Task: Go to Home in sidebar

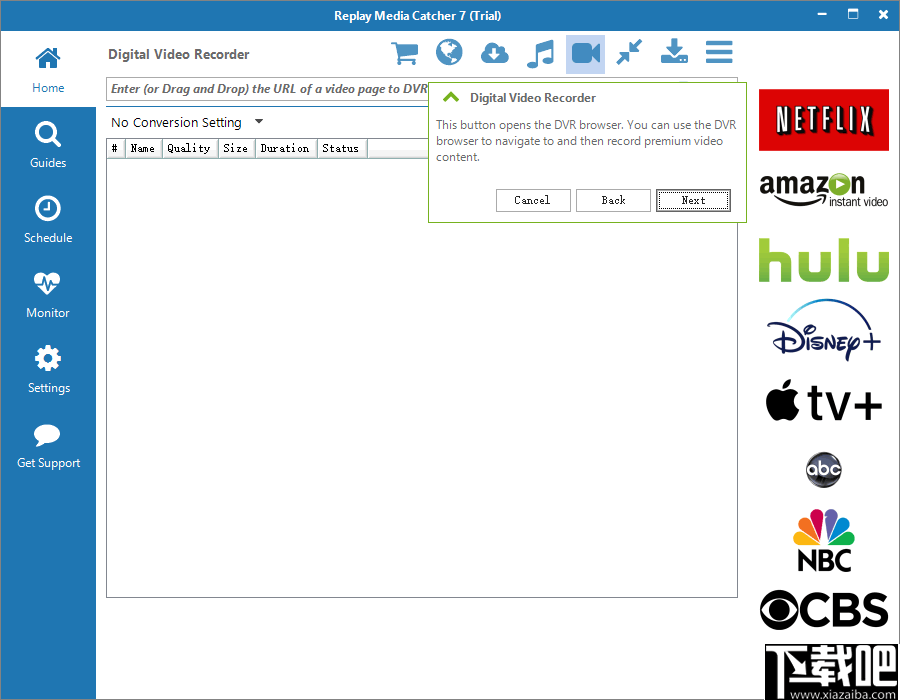Action: [x=48, y=70]
